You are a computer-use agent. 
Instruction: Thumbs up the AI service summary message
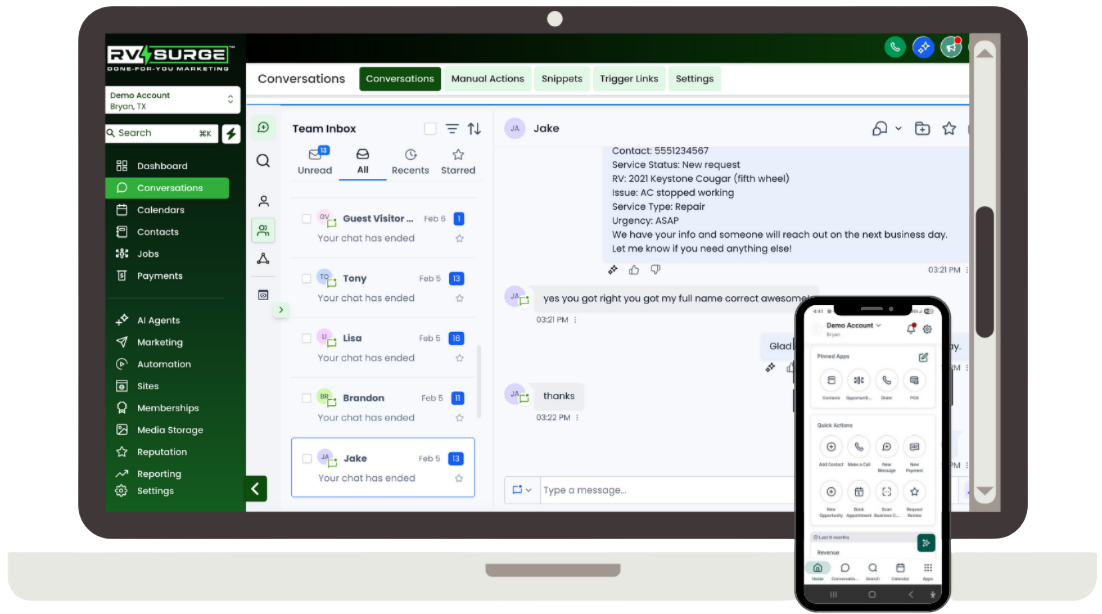point(634,270)
